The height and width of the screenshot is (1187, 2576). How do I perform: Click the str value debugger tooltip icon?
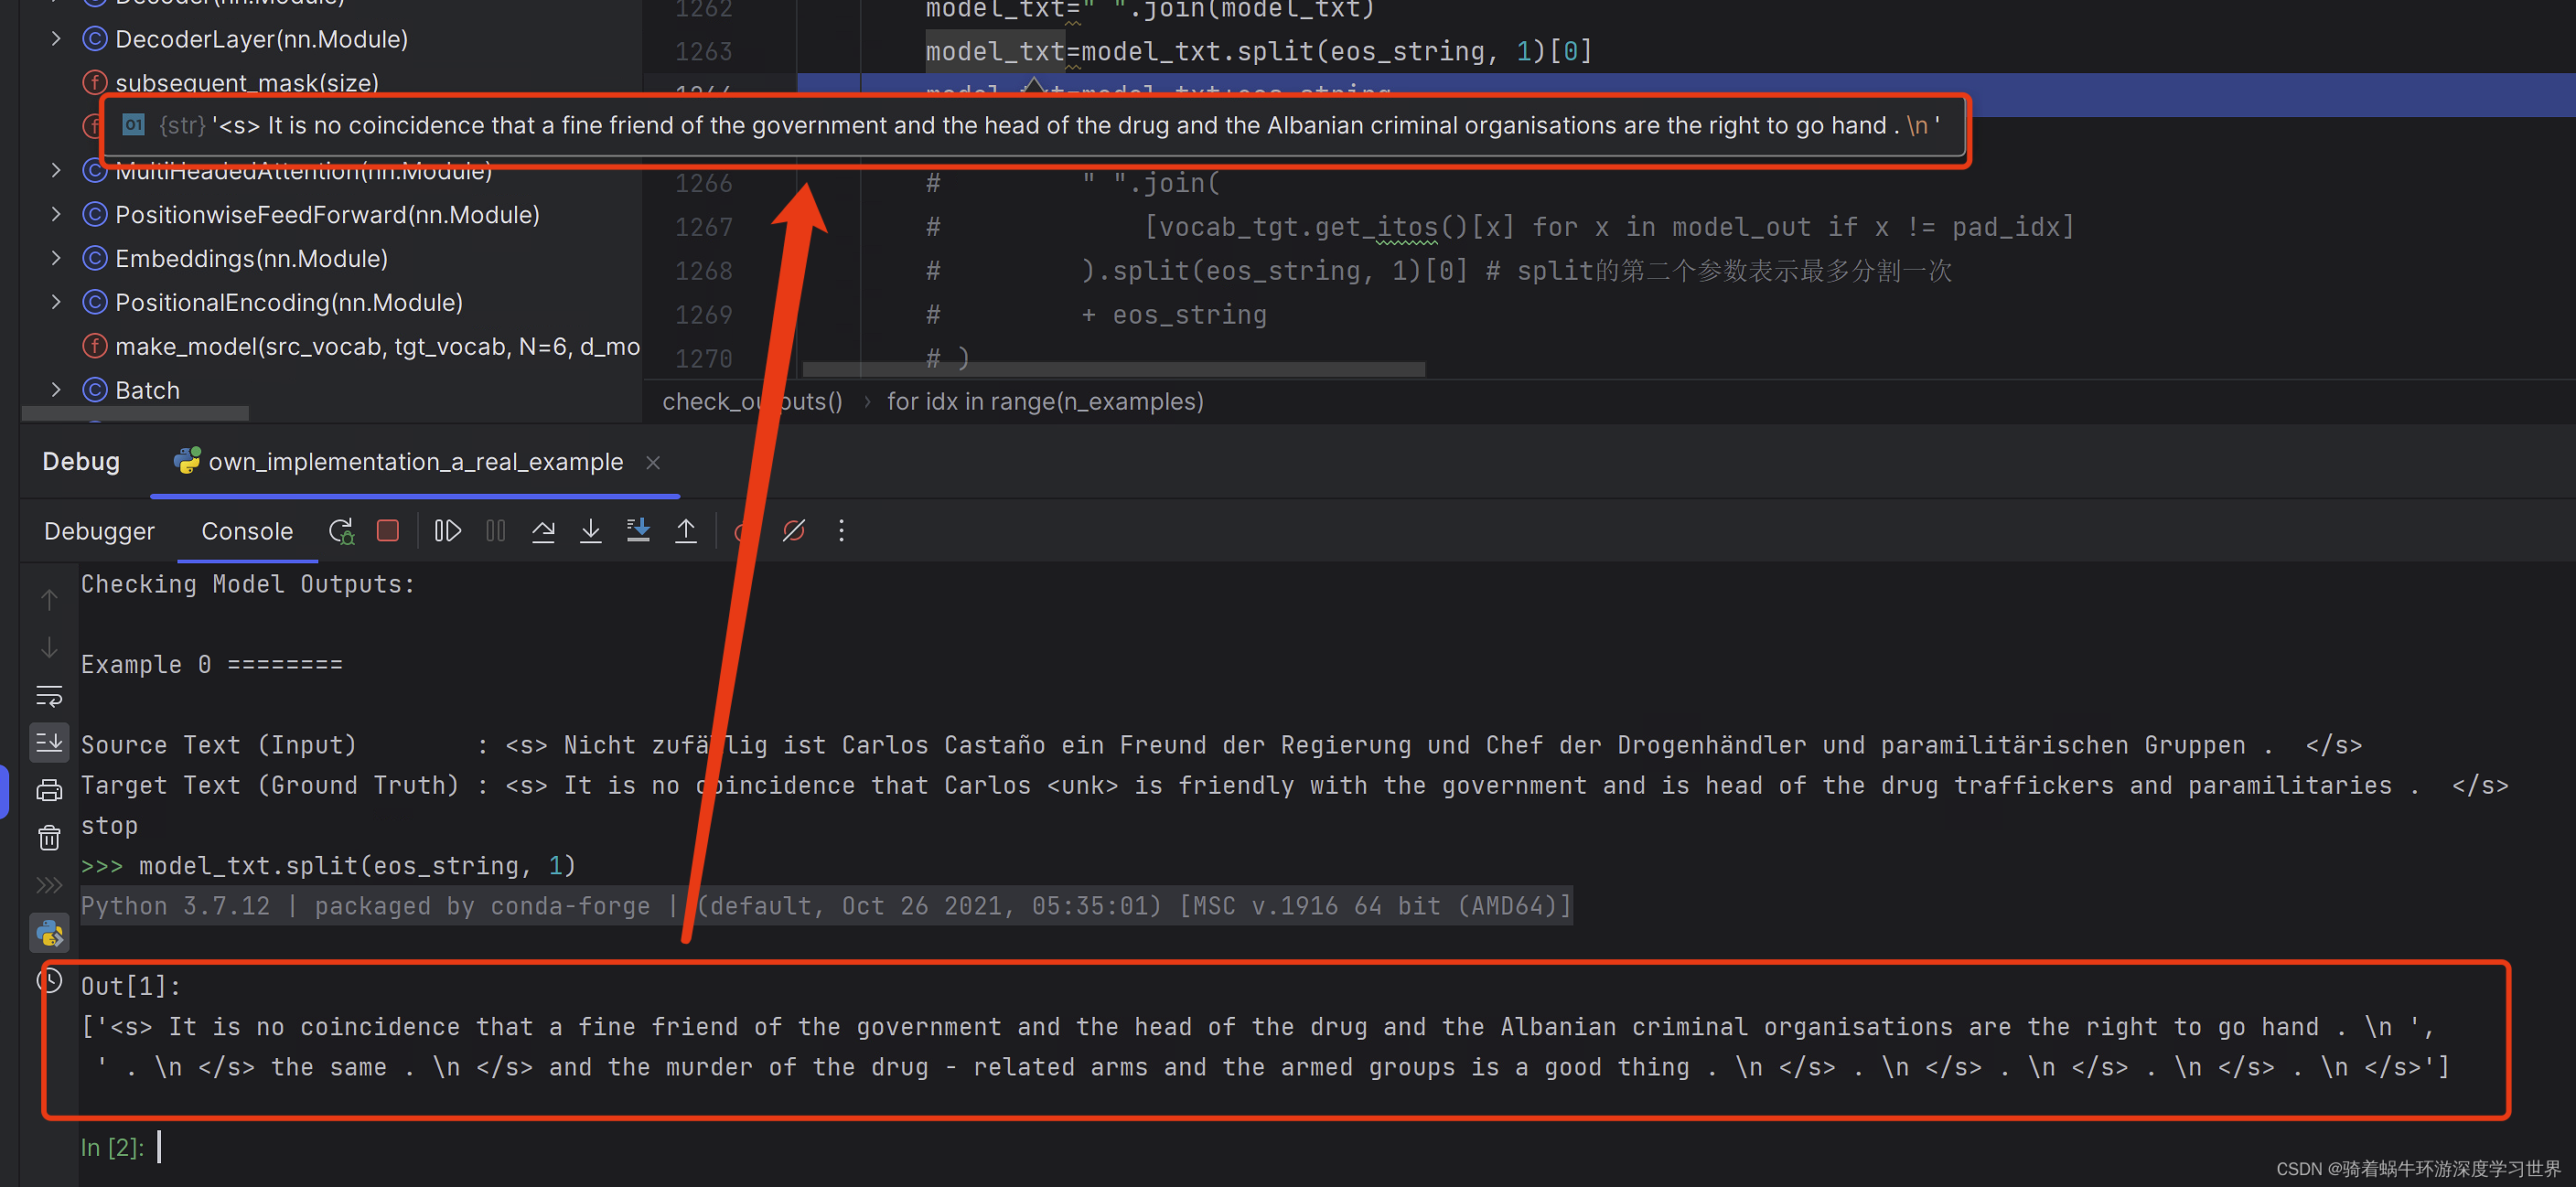point(133,125)
